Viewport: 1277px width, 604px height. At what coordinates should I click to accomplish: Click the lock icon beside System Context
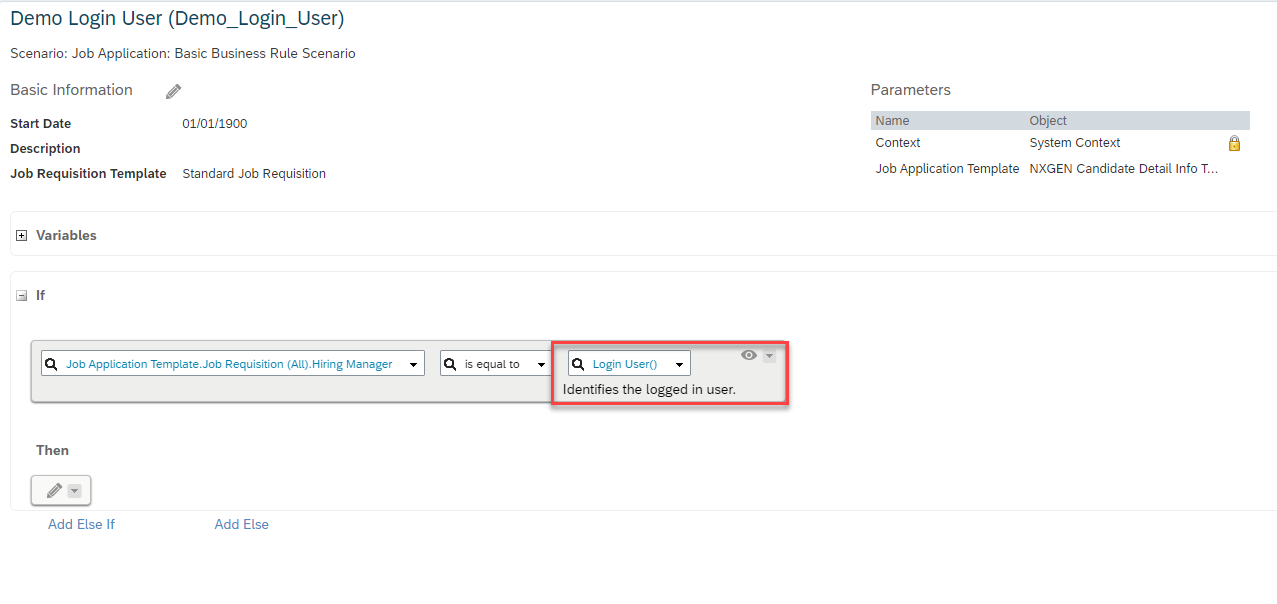pyautogui.click(x=1234, y=143)
